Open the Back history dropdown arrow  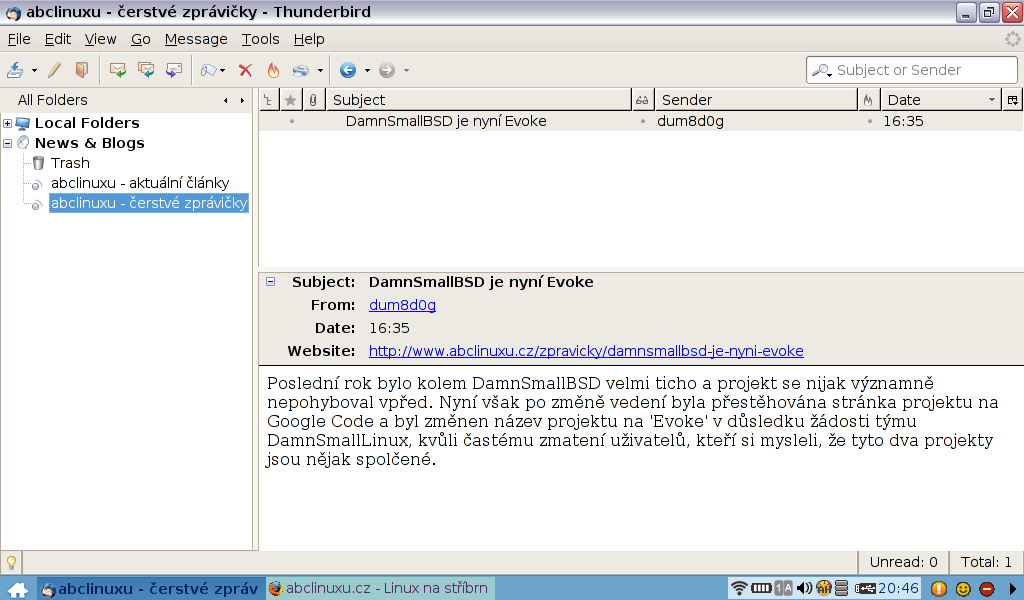(x=367, y=71)
